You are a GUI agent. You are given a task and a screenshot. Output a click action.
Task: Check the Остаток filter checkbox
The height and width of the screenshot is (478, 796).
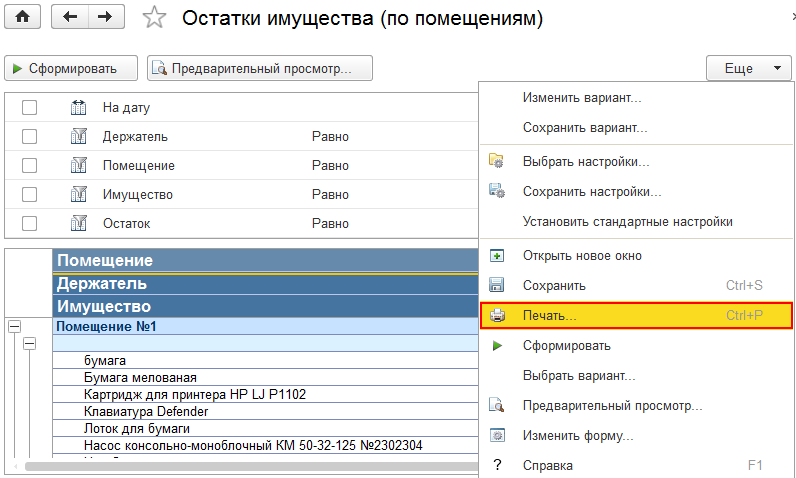(29, 223)
